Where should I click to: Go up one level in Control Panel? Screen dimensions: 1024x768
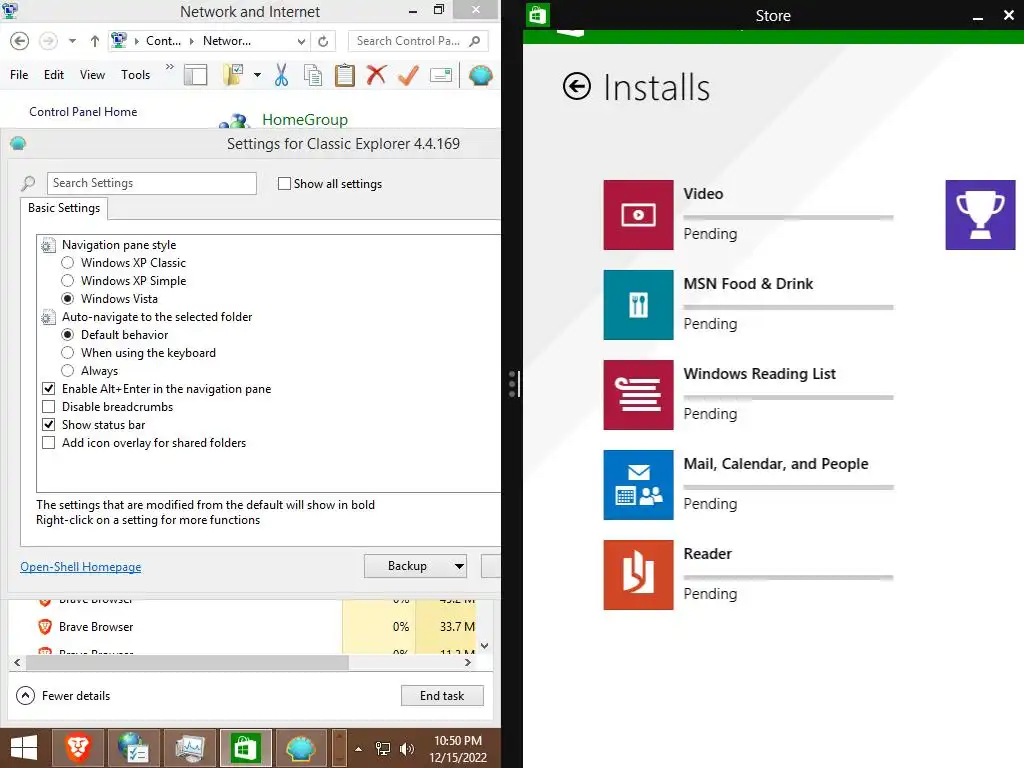coord(95,41)
